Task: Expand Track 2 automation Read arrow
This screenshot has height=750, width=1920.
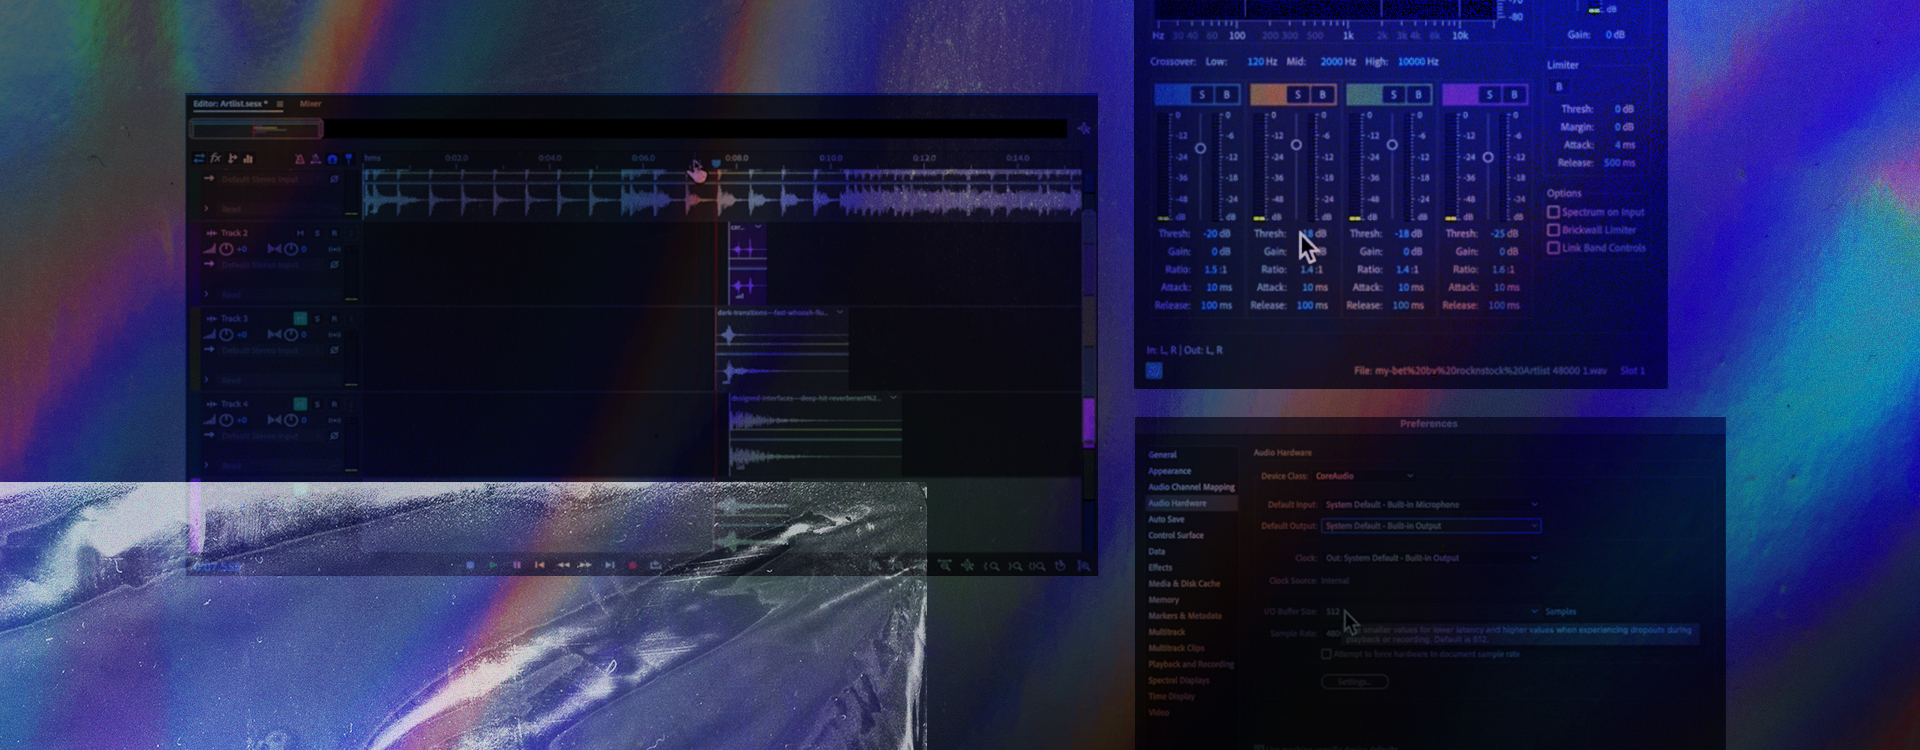Action: pyautogui.click(x=207, y=295)
